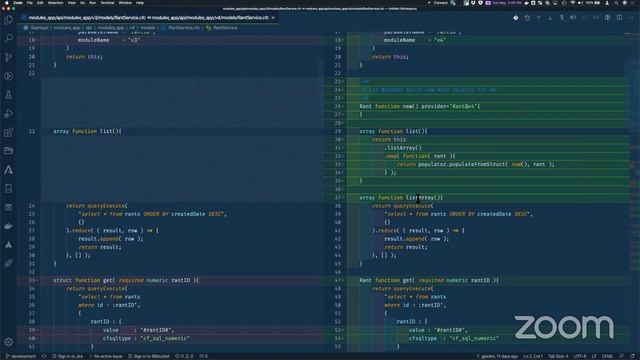This screenshot has height=360, width=640.
Task: Click line number 47 in right gutter
Action: (338, 280)
